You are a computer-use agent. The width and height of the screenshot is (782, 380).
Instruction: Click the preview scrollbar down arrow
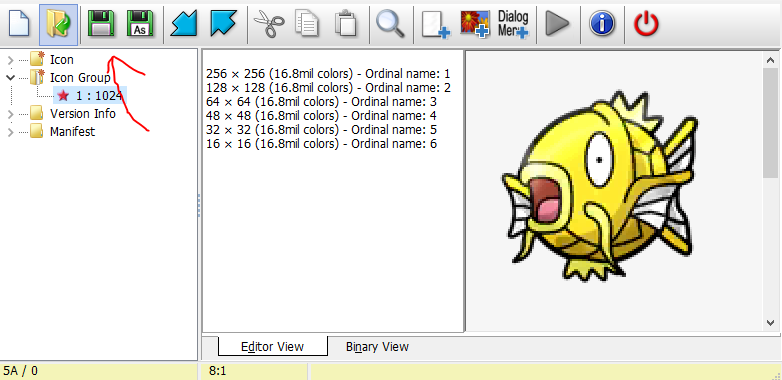(770, 323)
